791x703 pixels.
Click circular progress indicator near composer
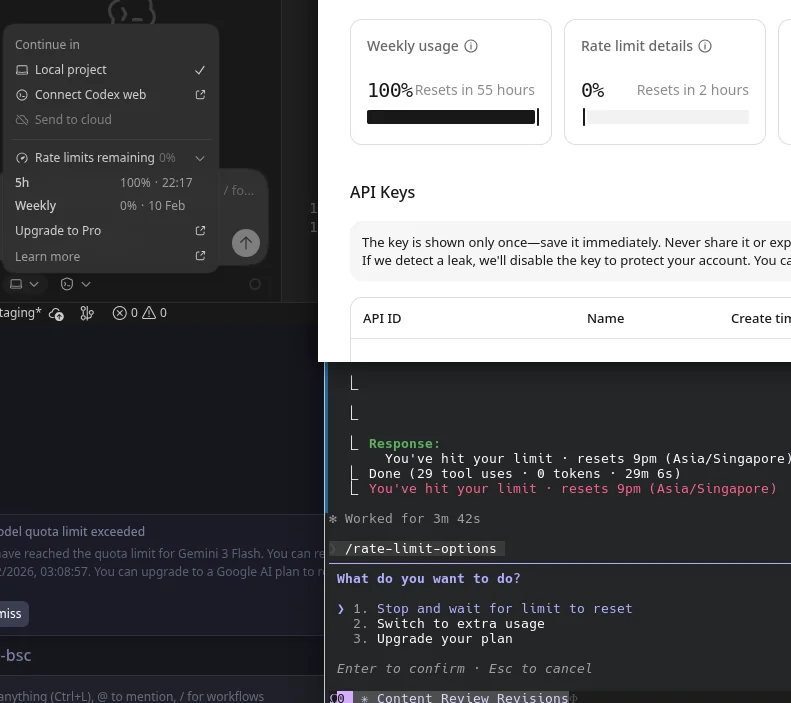(255, 284)
